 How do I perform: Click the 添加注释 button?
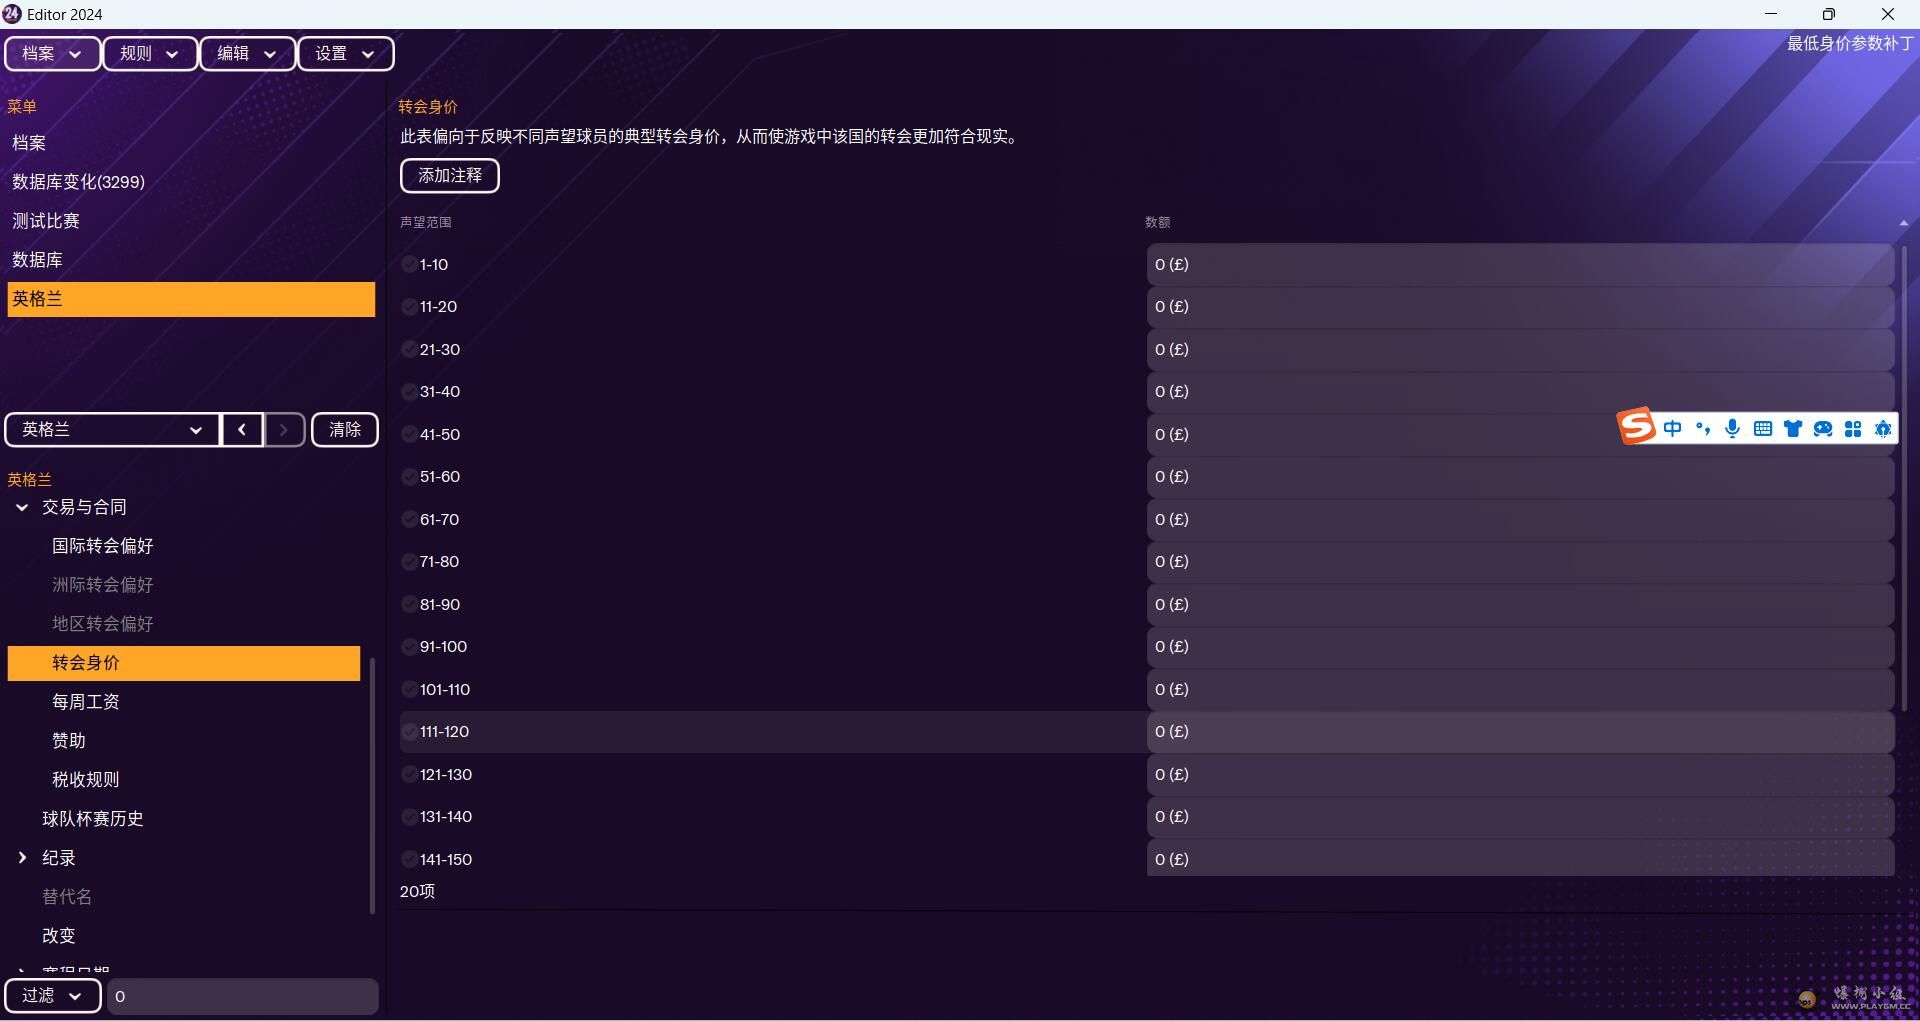tap(449, 176)
